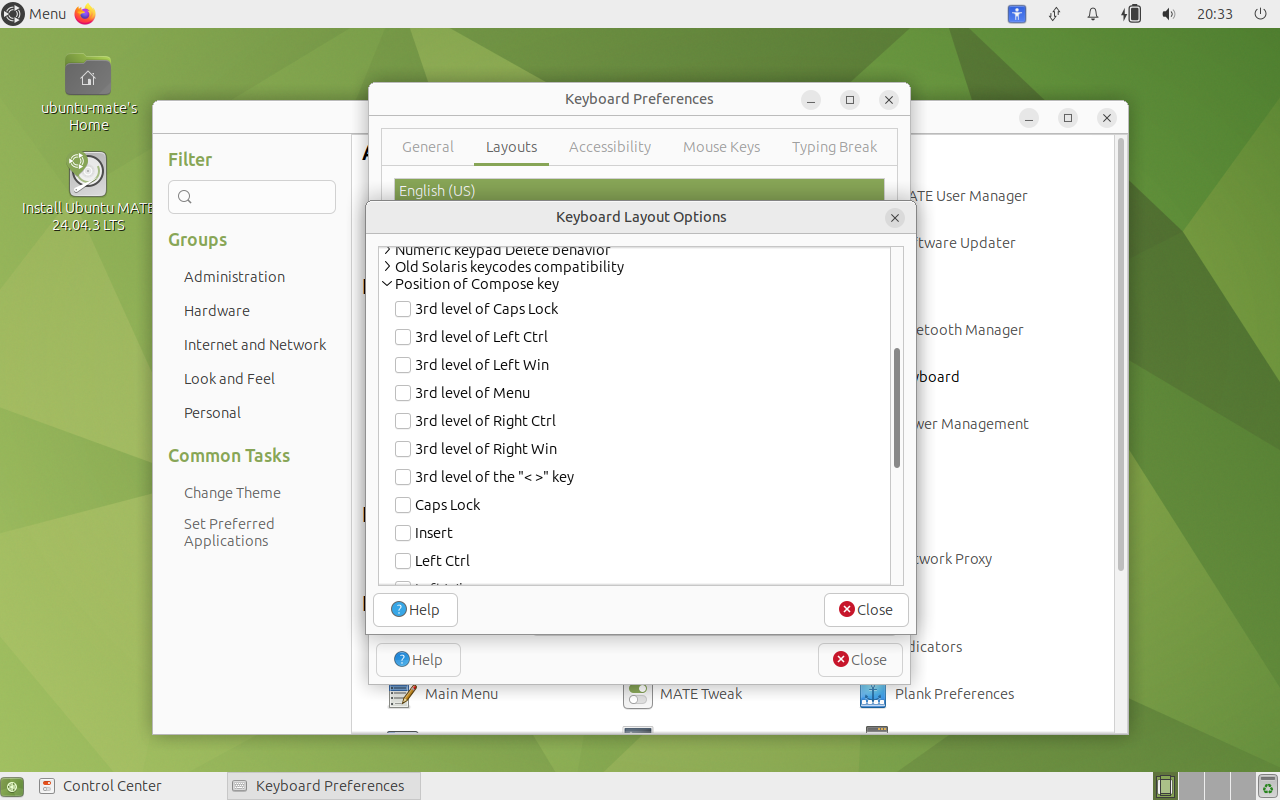Open Plank Preferences icon

(873, 694)
